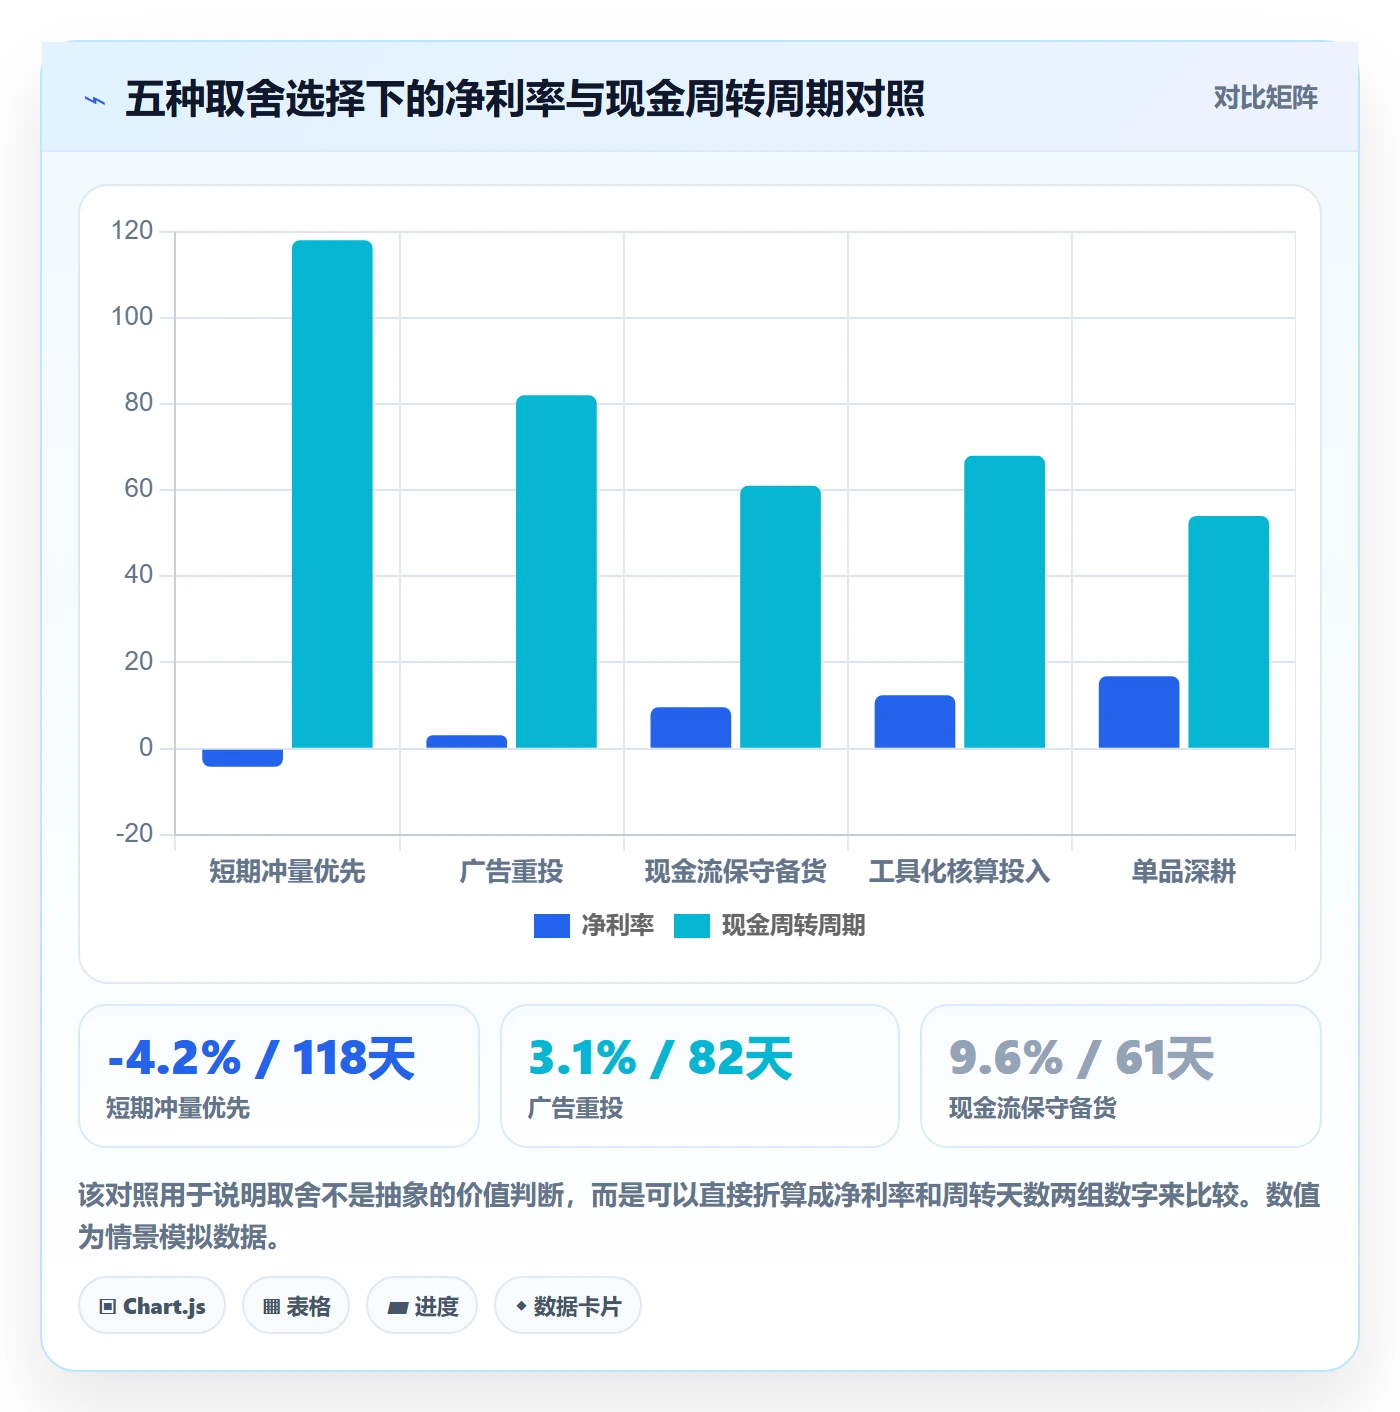Click the 单品深耕 net margin bar

click(x=1139, y=712)
